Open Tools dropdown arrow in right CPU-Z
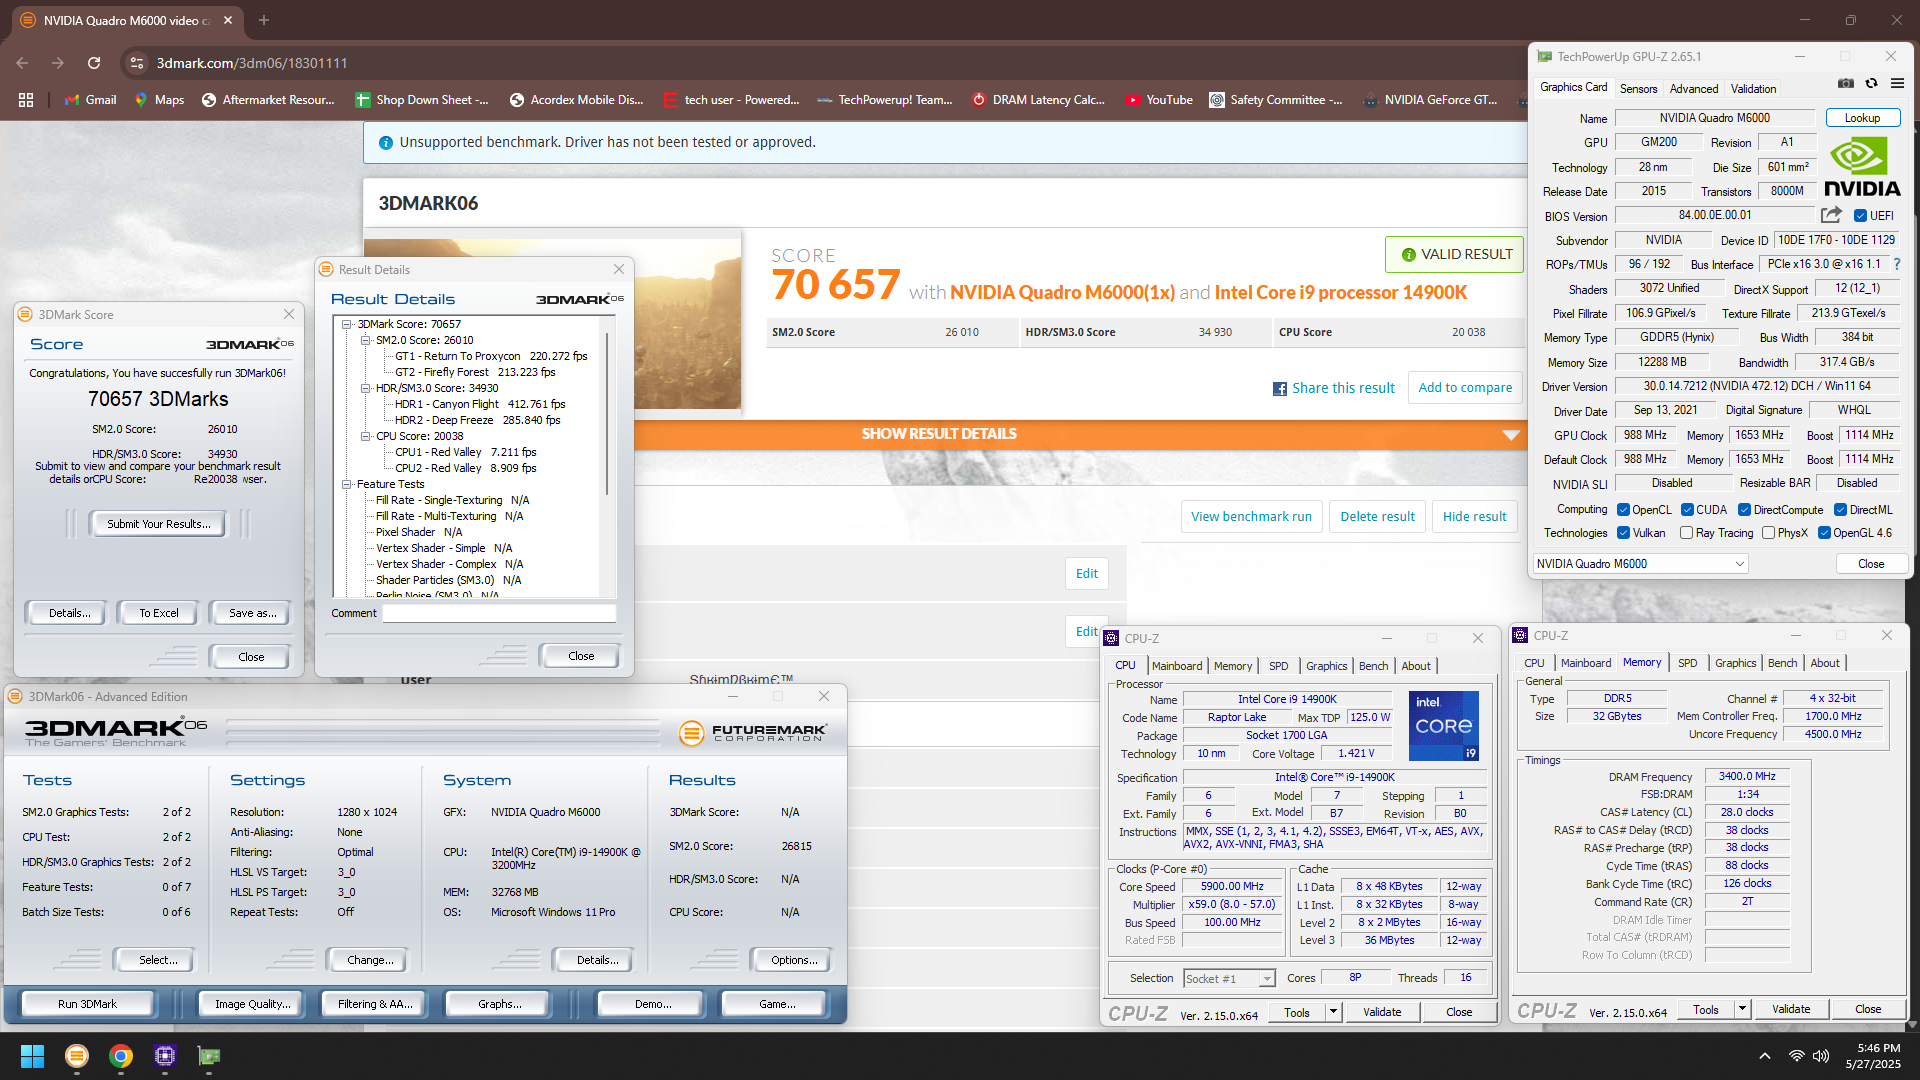1920x1080 pixels. 1742,1009
